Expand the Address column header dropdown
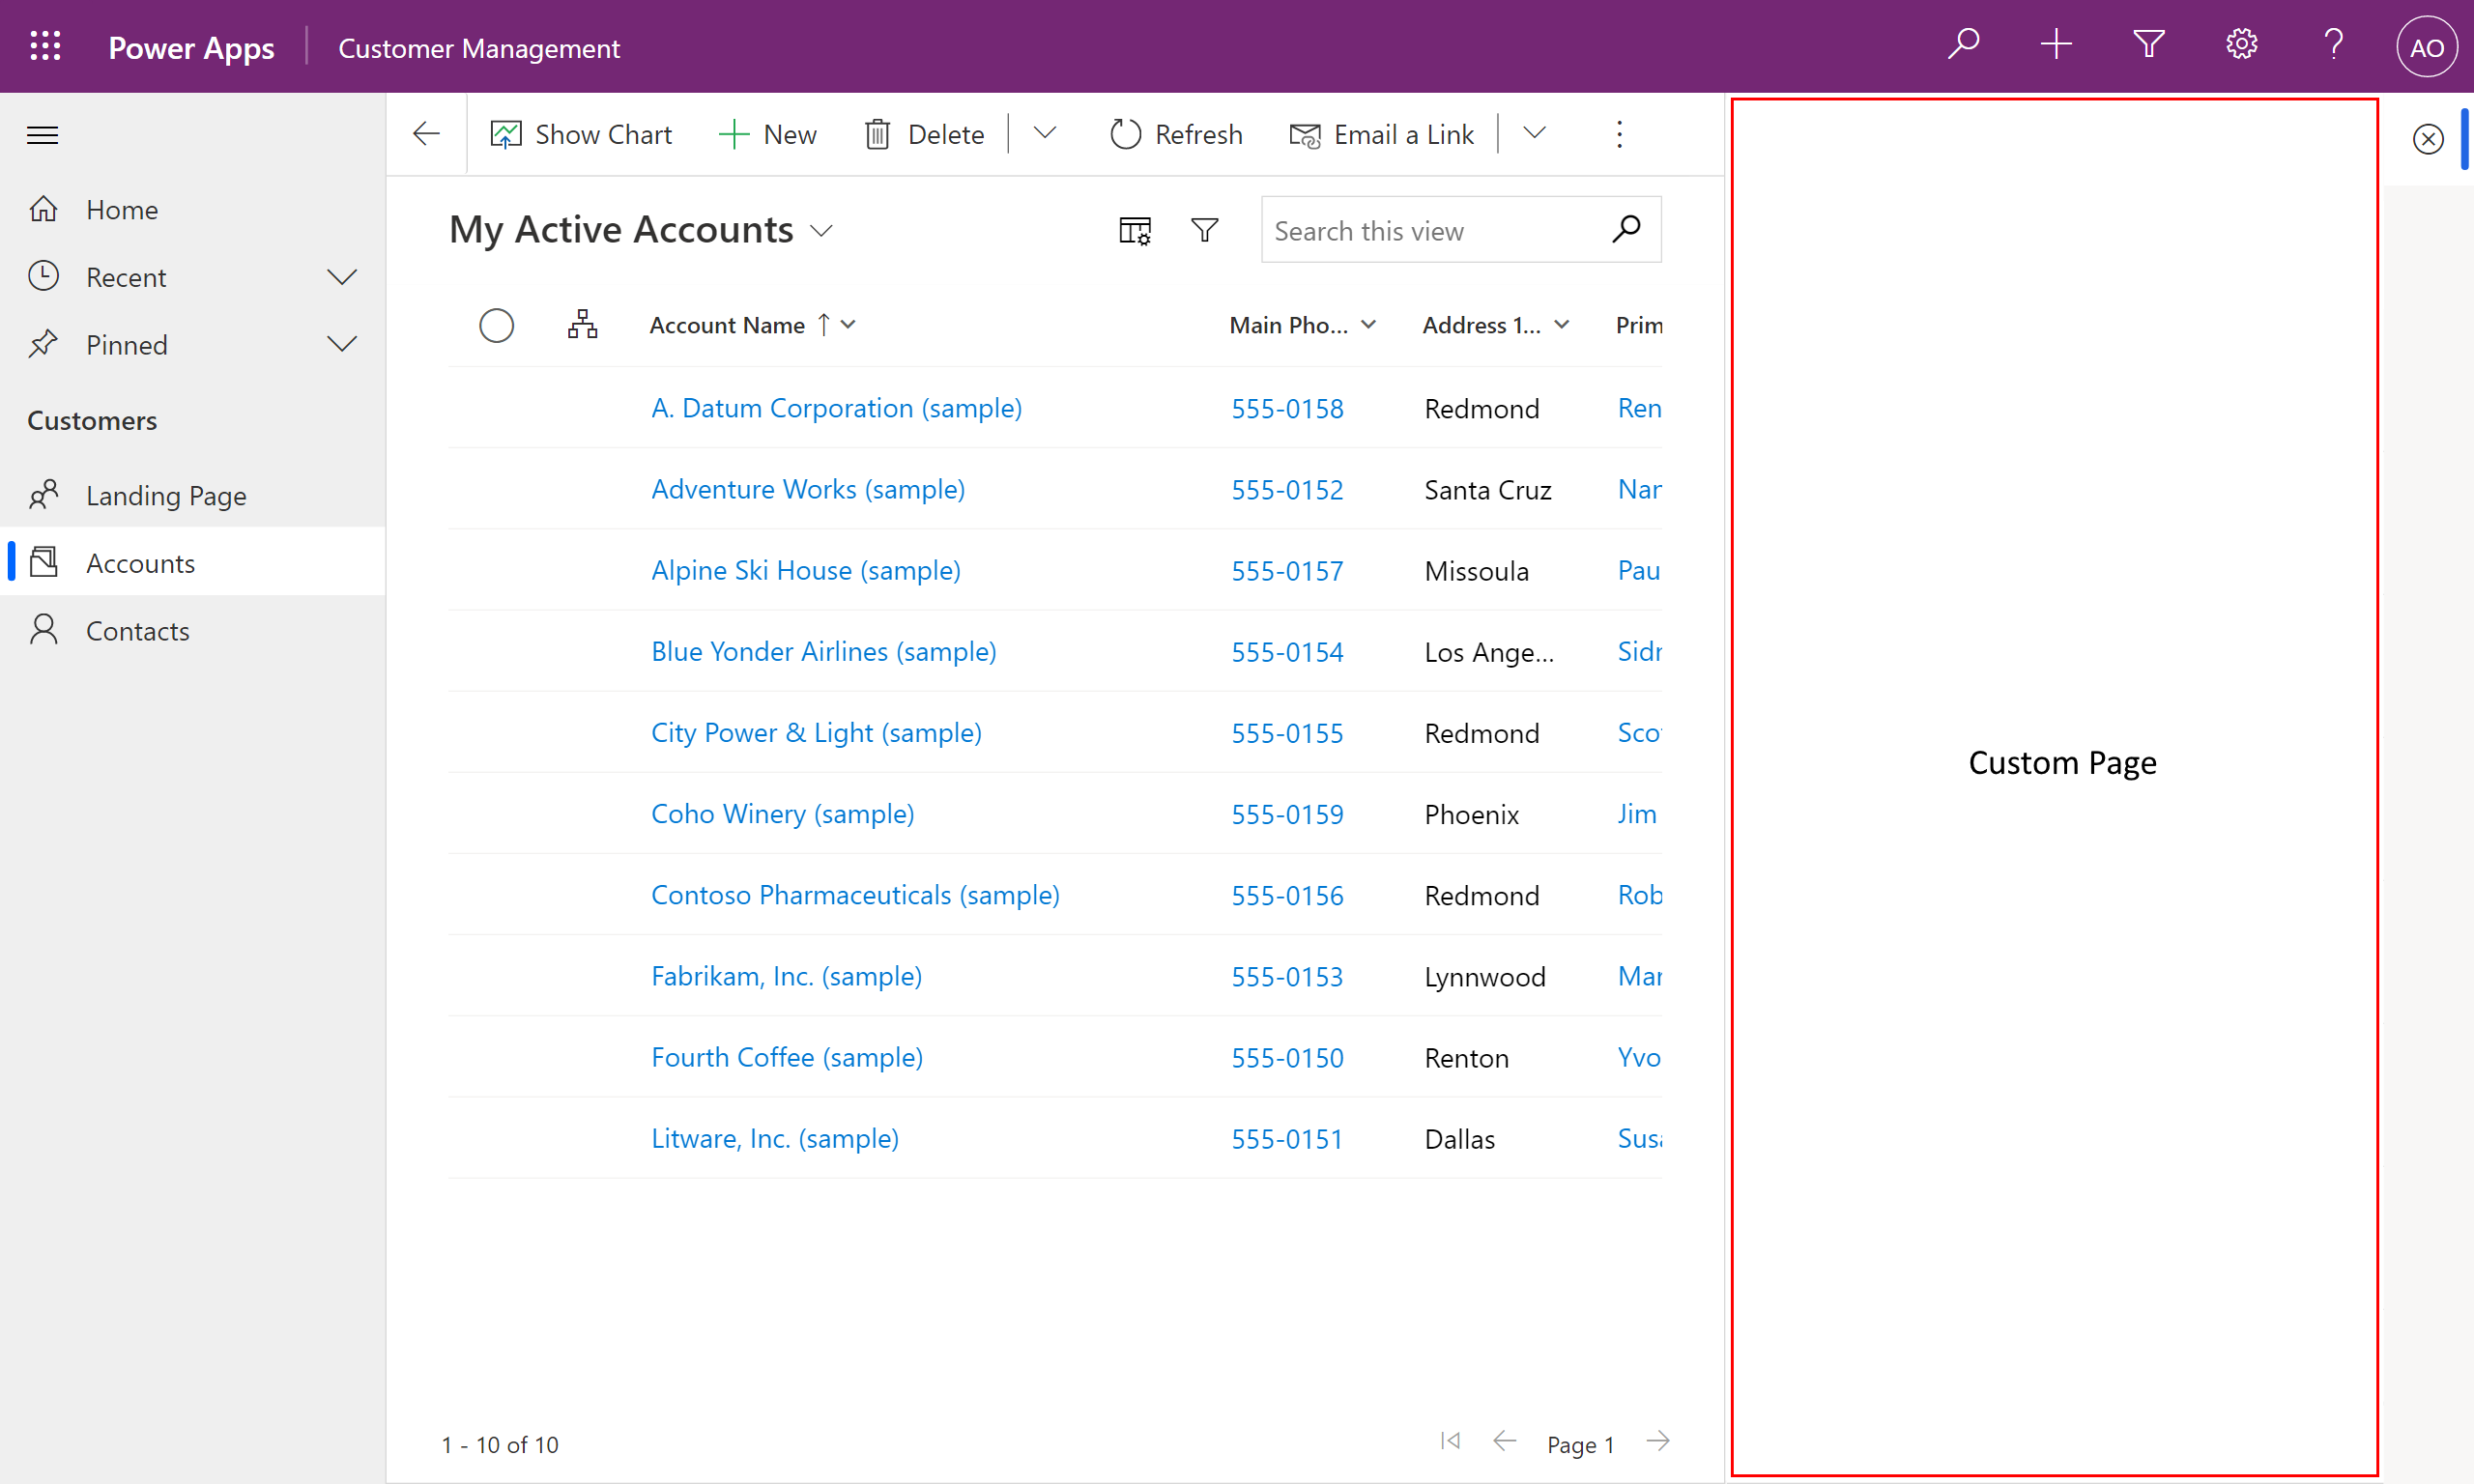Screen dimensions: 2474x1484 tap(1562, 324)
